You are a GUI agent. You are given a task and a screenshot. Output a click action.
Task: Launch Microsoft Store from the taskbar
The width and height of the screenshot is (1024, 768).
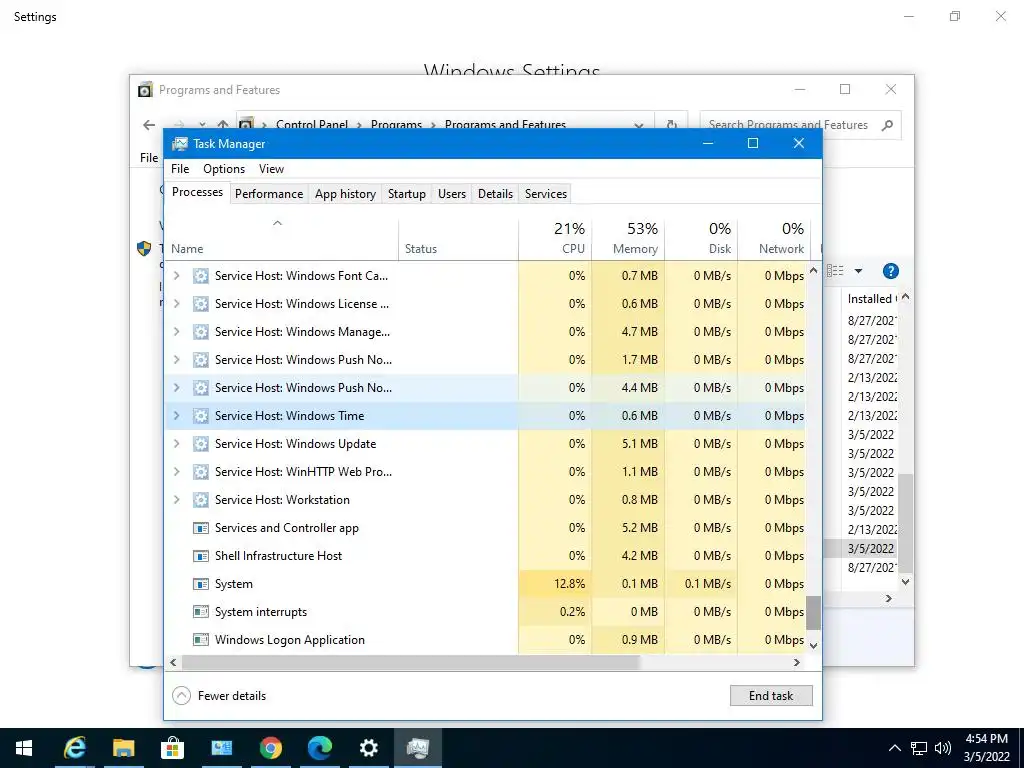(172, 748)
